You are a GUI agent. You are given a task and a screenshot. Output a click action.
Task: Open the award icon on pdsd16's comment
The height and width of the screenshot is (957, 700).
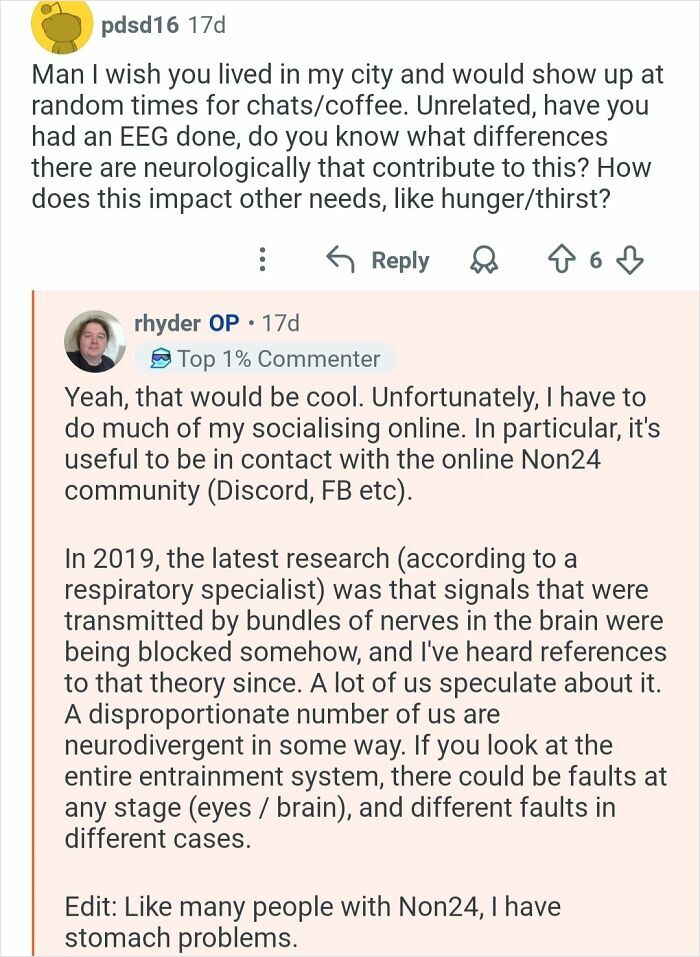tap(483, 259)
